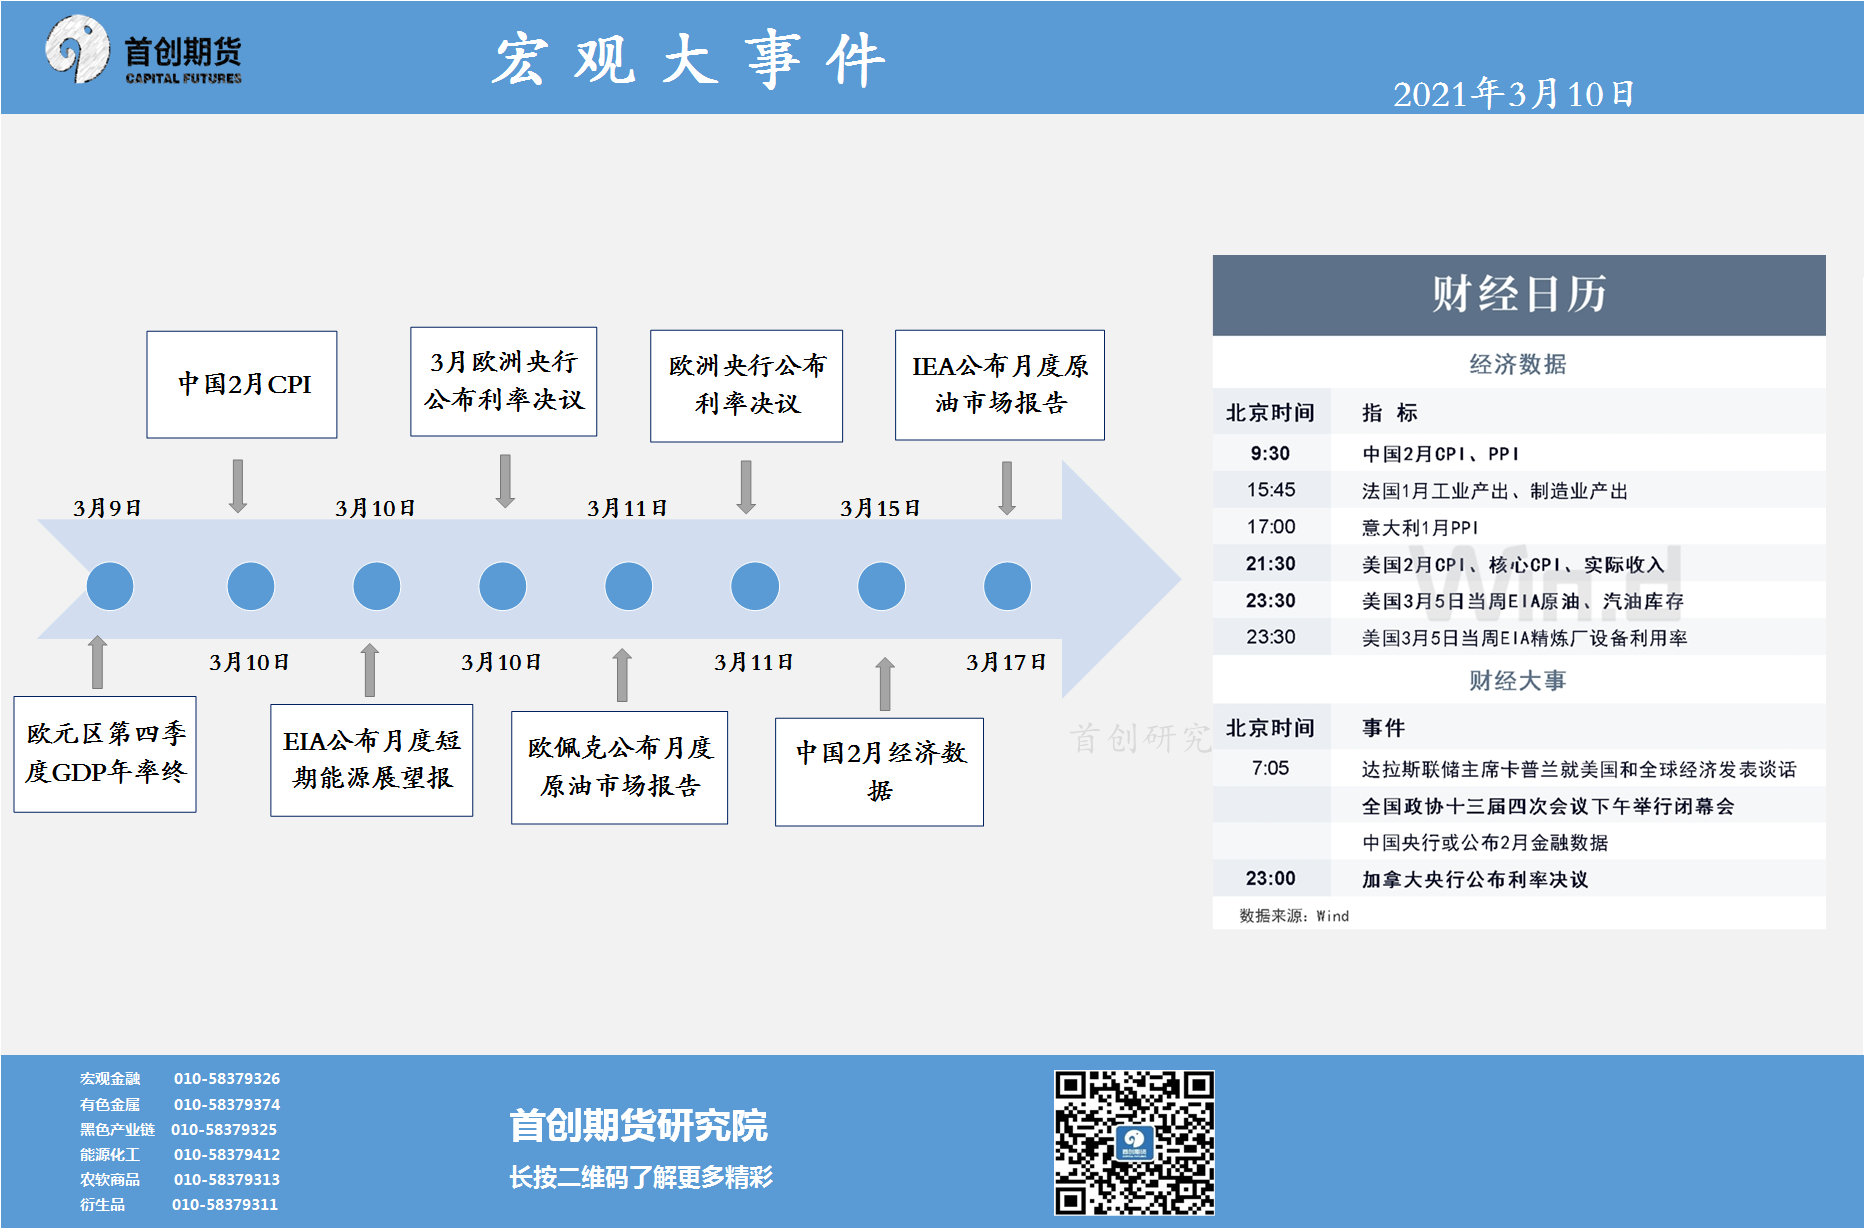The width and height of the screenshot is (1865, 1229).
Task: Select the 欧元区第四季度GDP年率终 box
Action: coord(105,754)
